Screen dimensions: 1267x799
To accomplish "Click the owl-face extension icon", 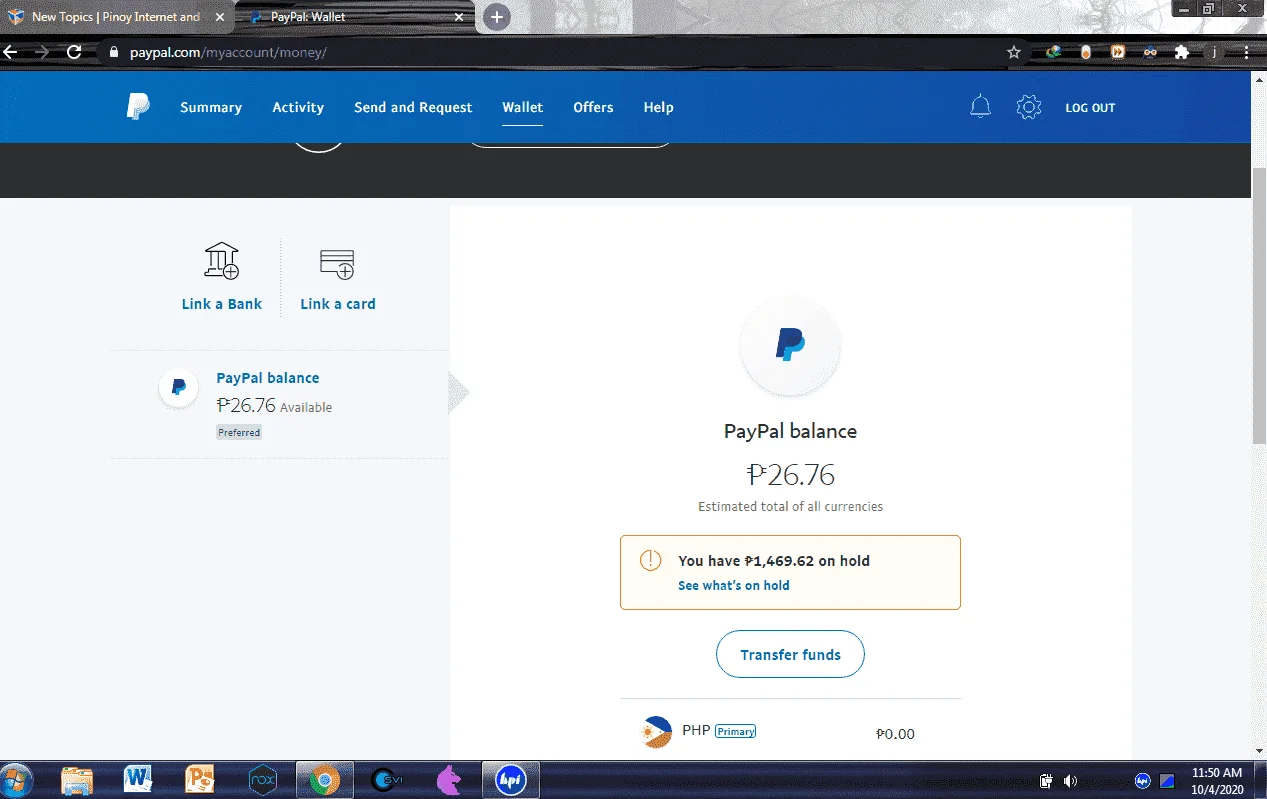I will 1150,52.
